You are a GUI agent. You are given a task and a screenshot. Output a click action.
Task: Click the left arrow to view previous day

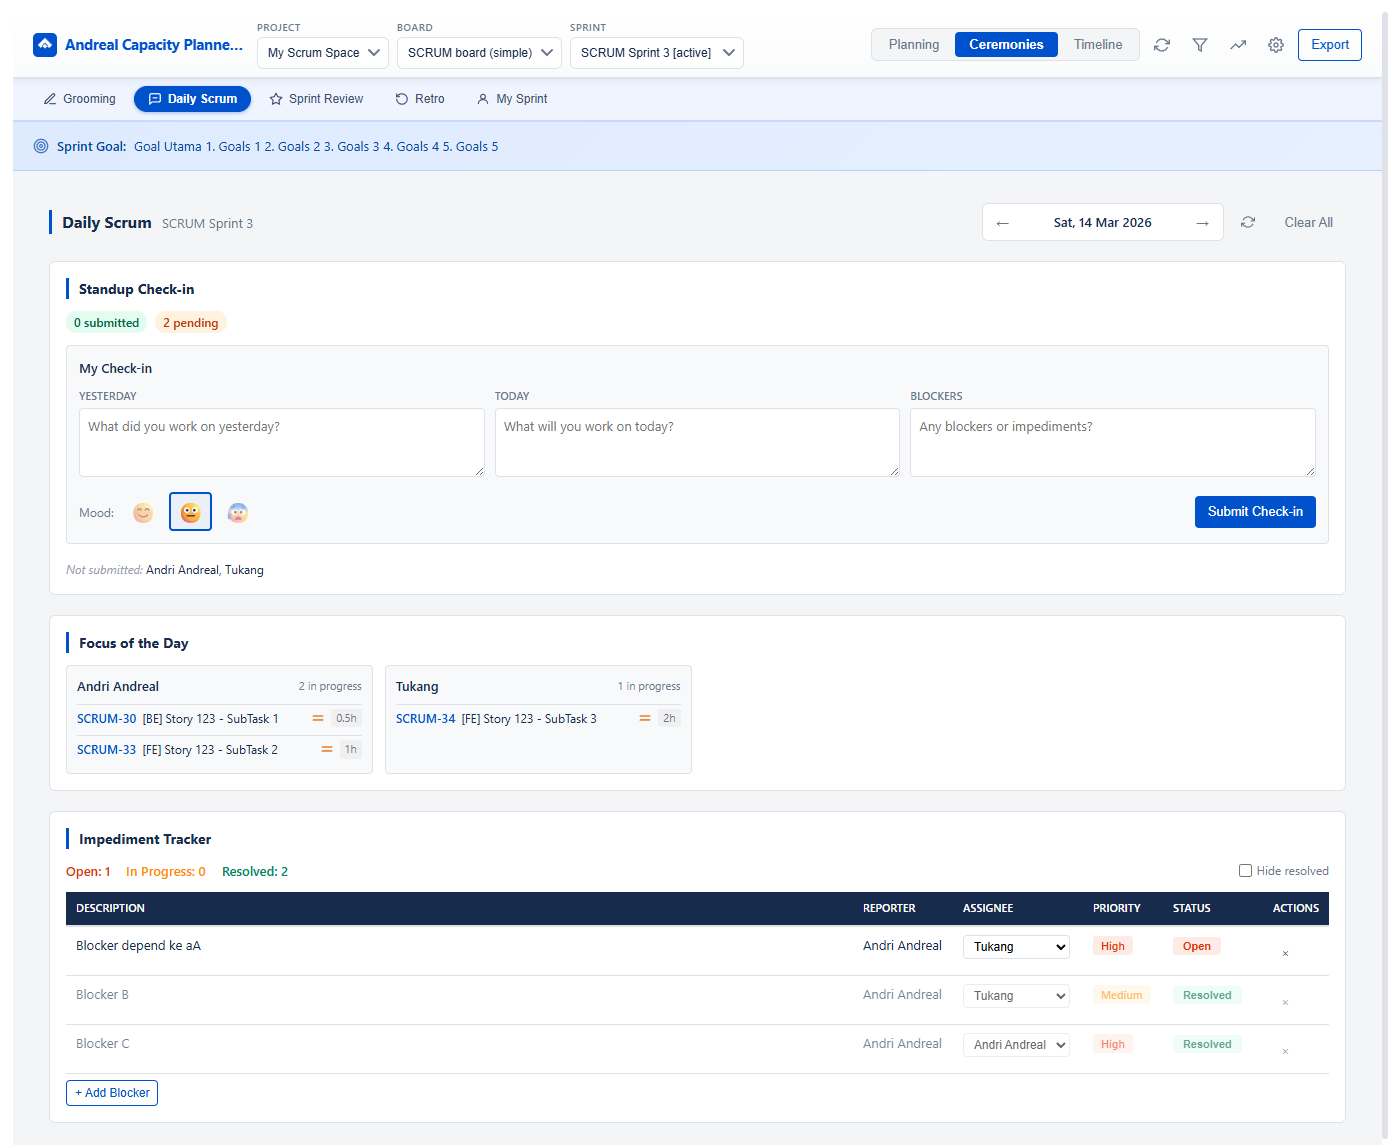(1003, 222)
